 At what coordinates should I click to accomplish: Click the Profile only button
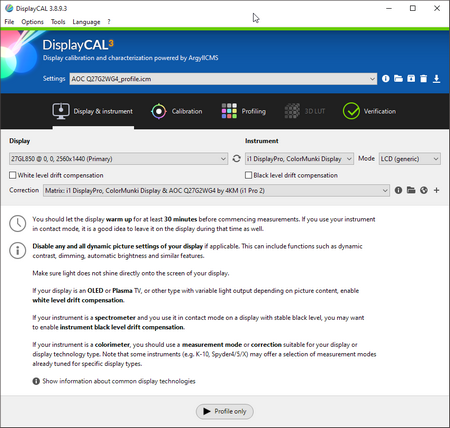pyautogui.click(x=225, y=411)
